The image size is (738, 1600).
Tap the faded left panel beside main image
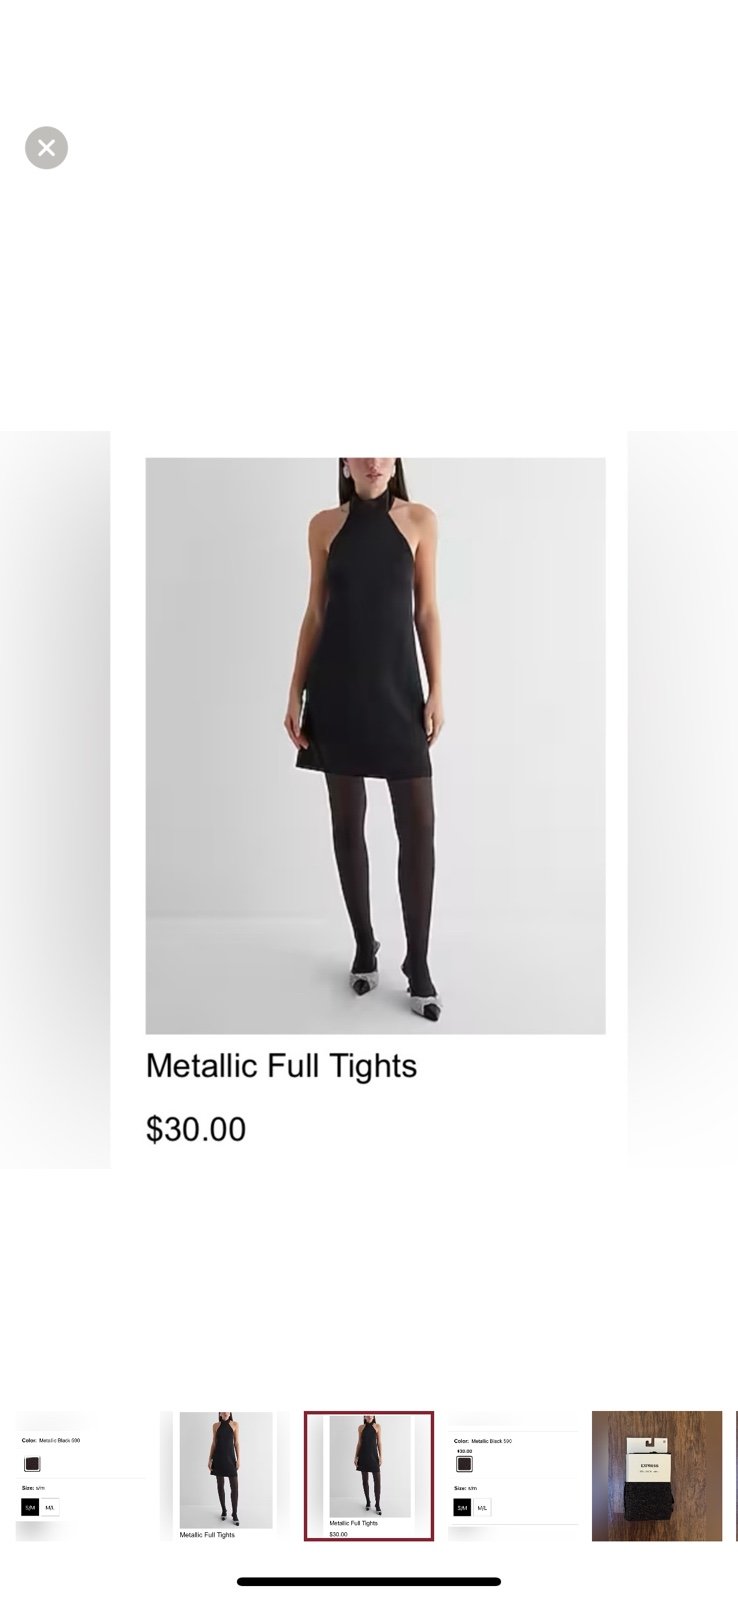point(55,800)
